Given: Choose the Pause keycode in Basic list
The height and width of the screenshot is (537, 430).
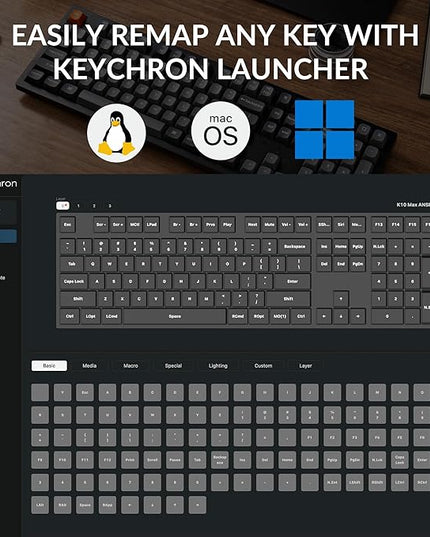Looking at the screenshot, I should [175, 460].
